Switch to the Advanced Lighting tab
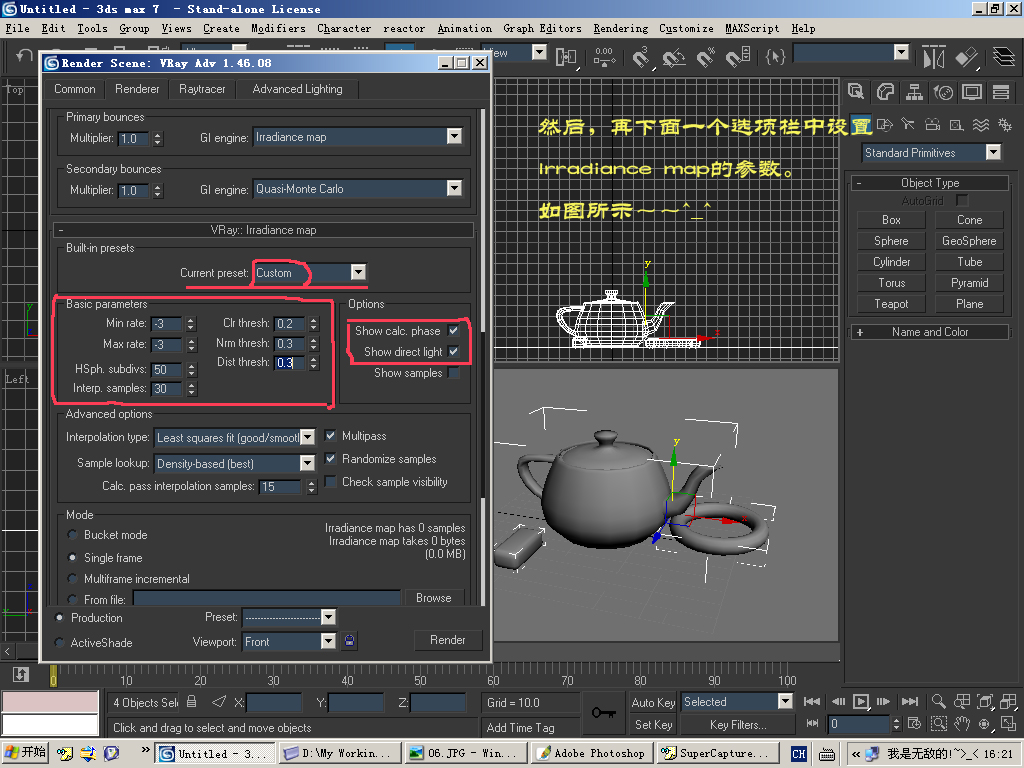The width and height of the screenshot is (1024, 768). (297, 89)
